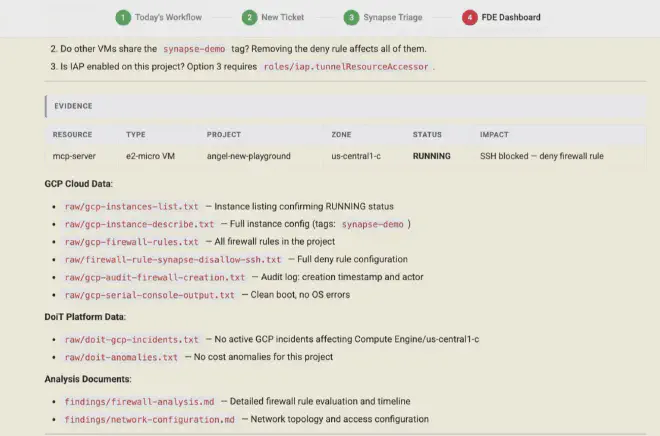Open raw/gcp-instances-list.txt file
660x436 pixels.
pos(131,207)
